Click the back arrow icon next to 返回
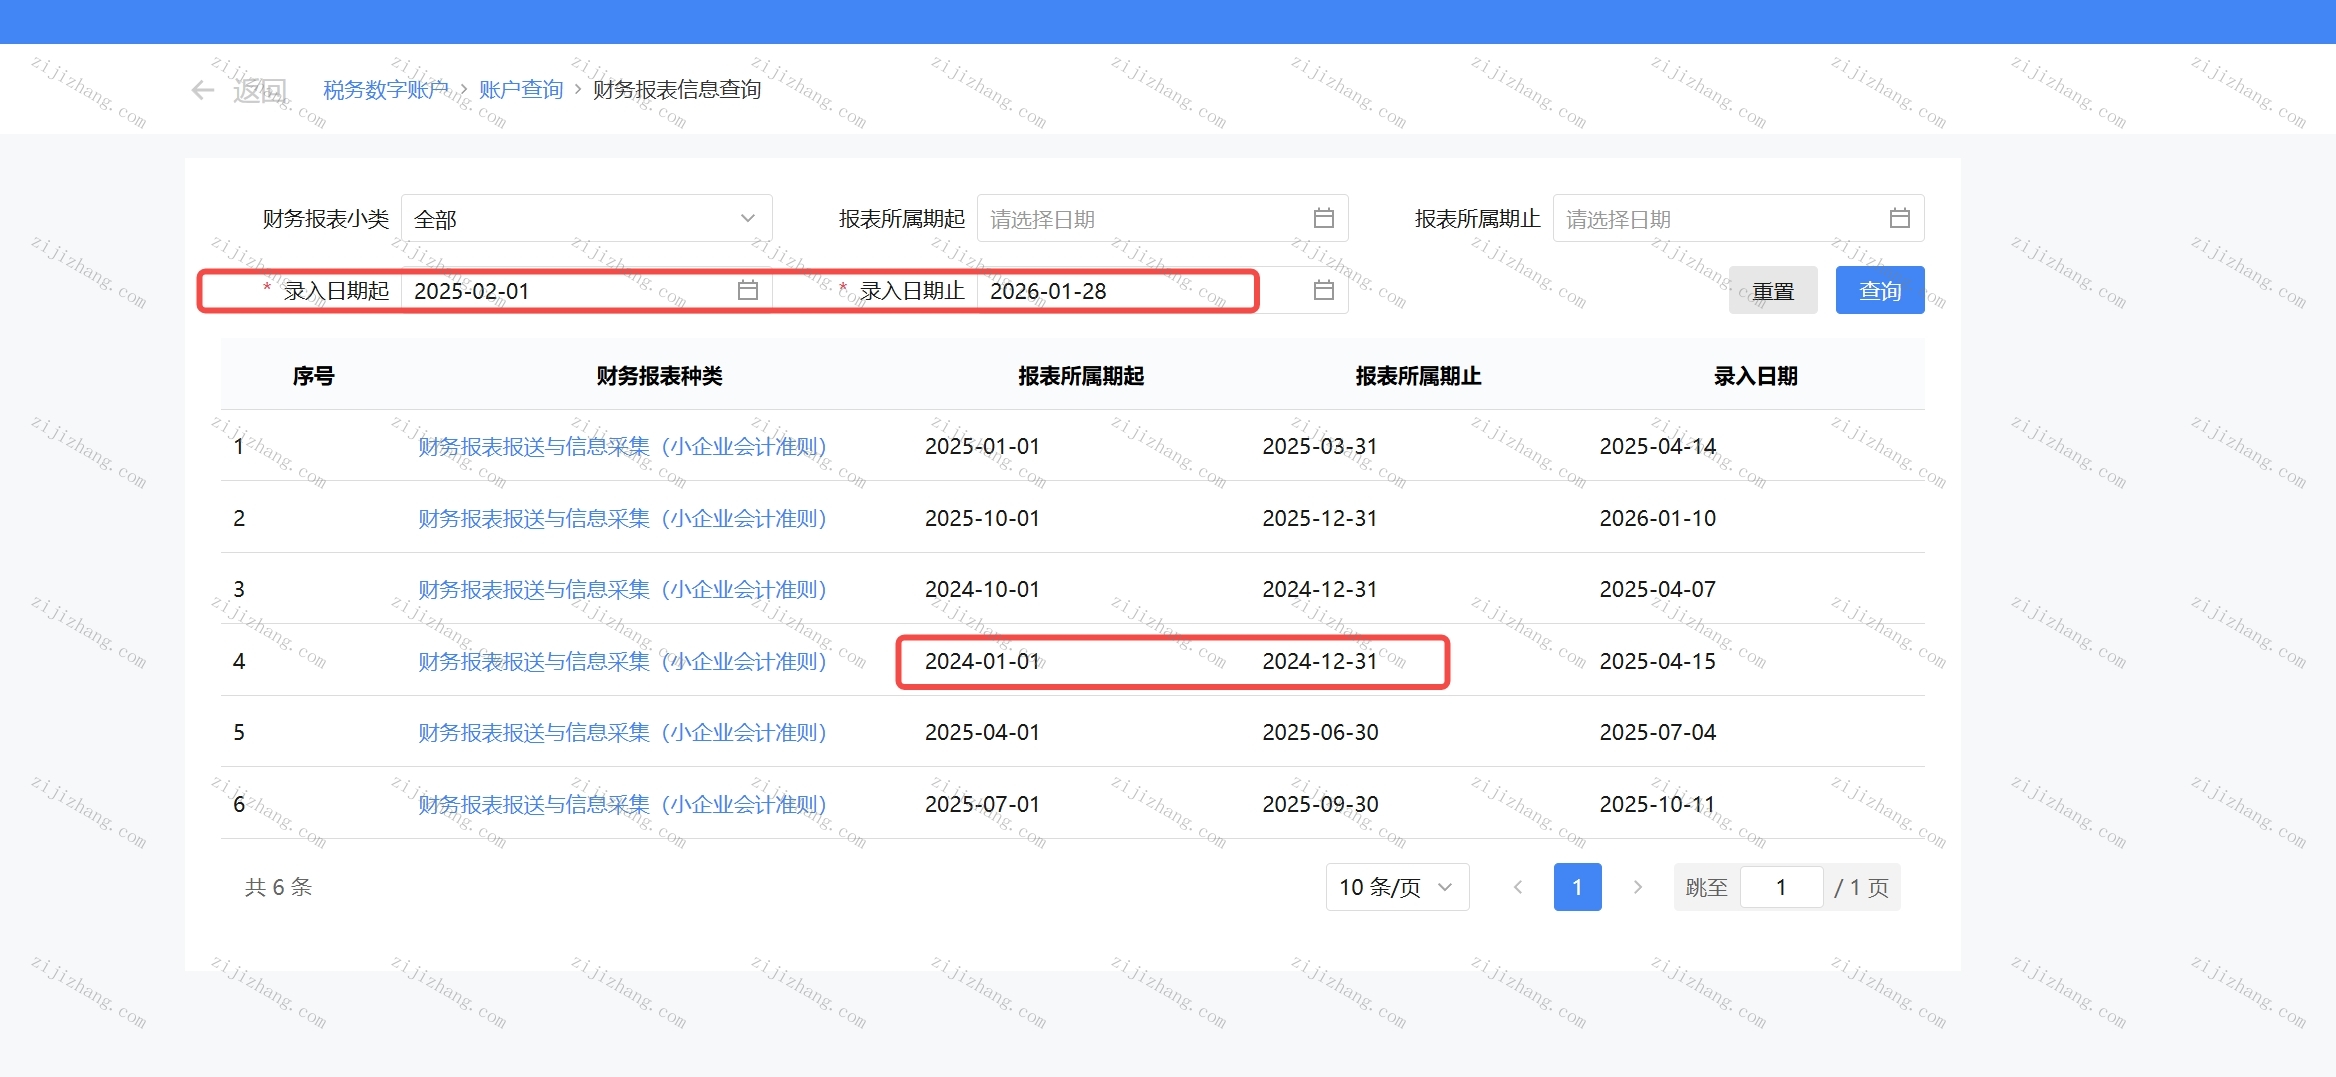Screen dimensions: 2336x1077 point(203,91)
